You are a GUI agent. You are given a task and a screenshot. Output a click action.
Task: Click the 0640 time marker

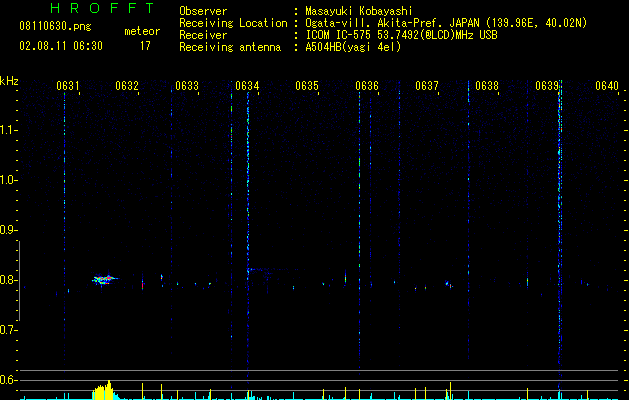[607, 86]
